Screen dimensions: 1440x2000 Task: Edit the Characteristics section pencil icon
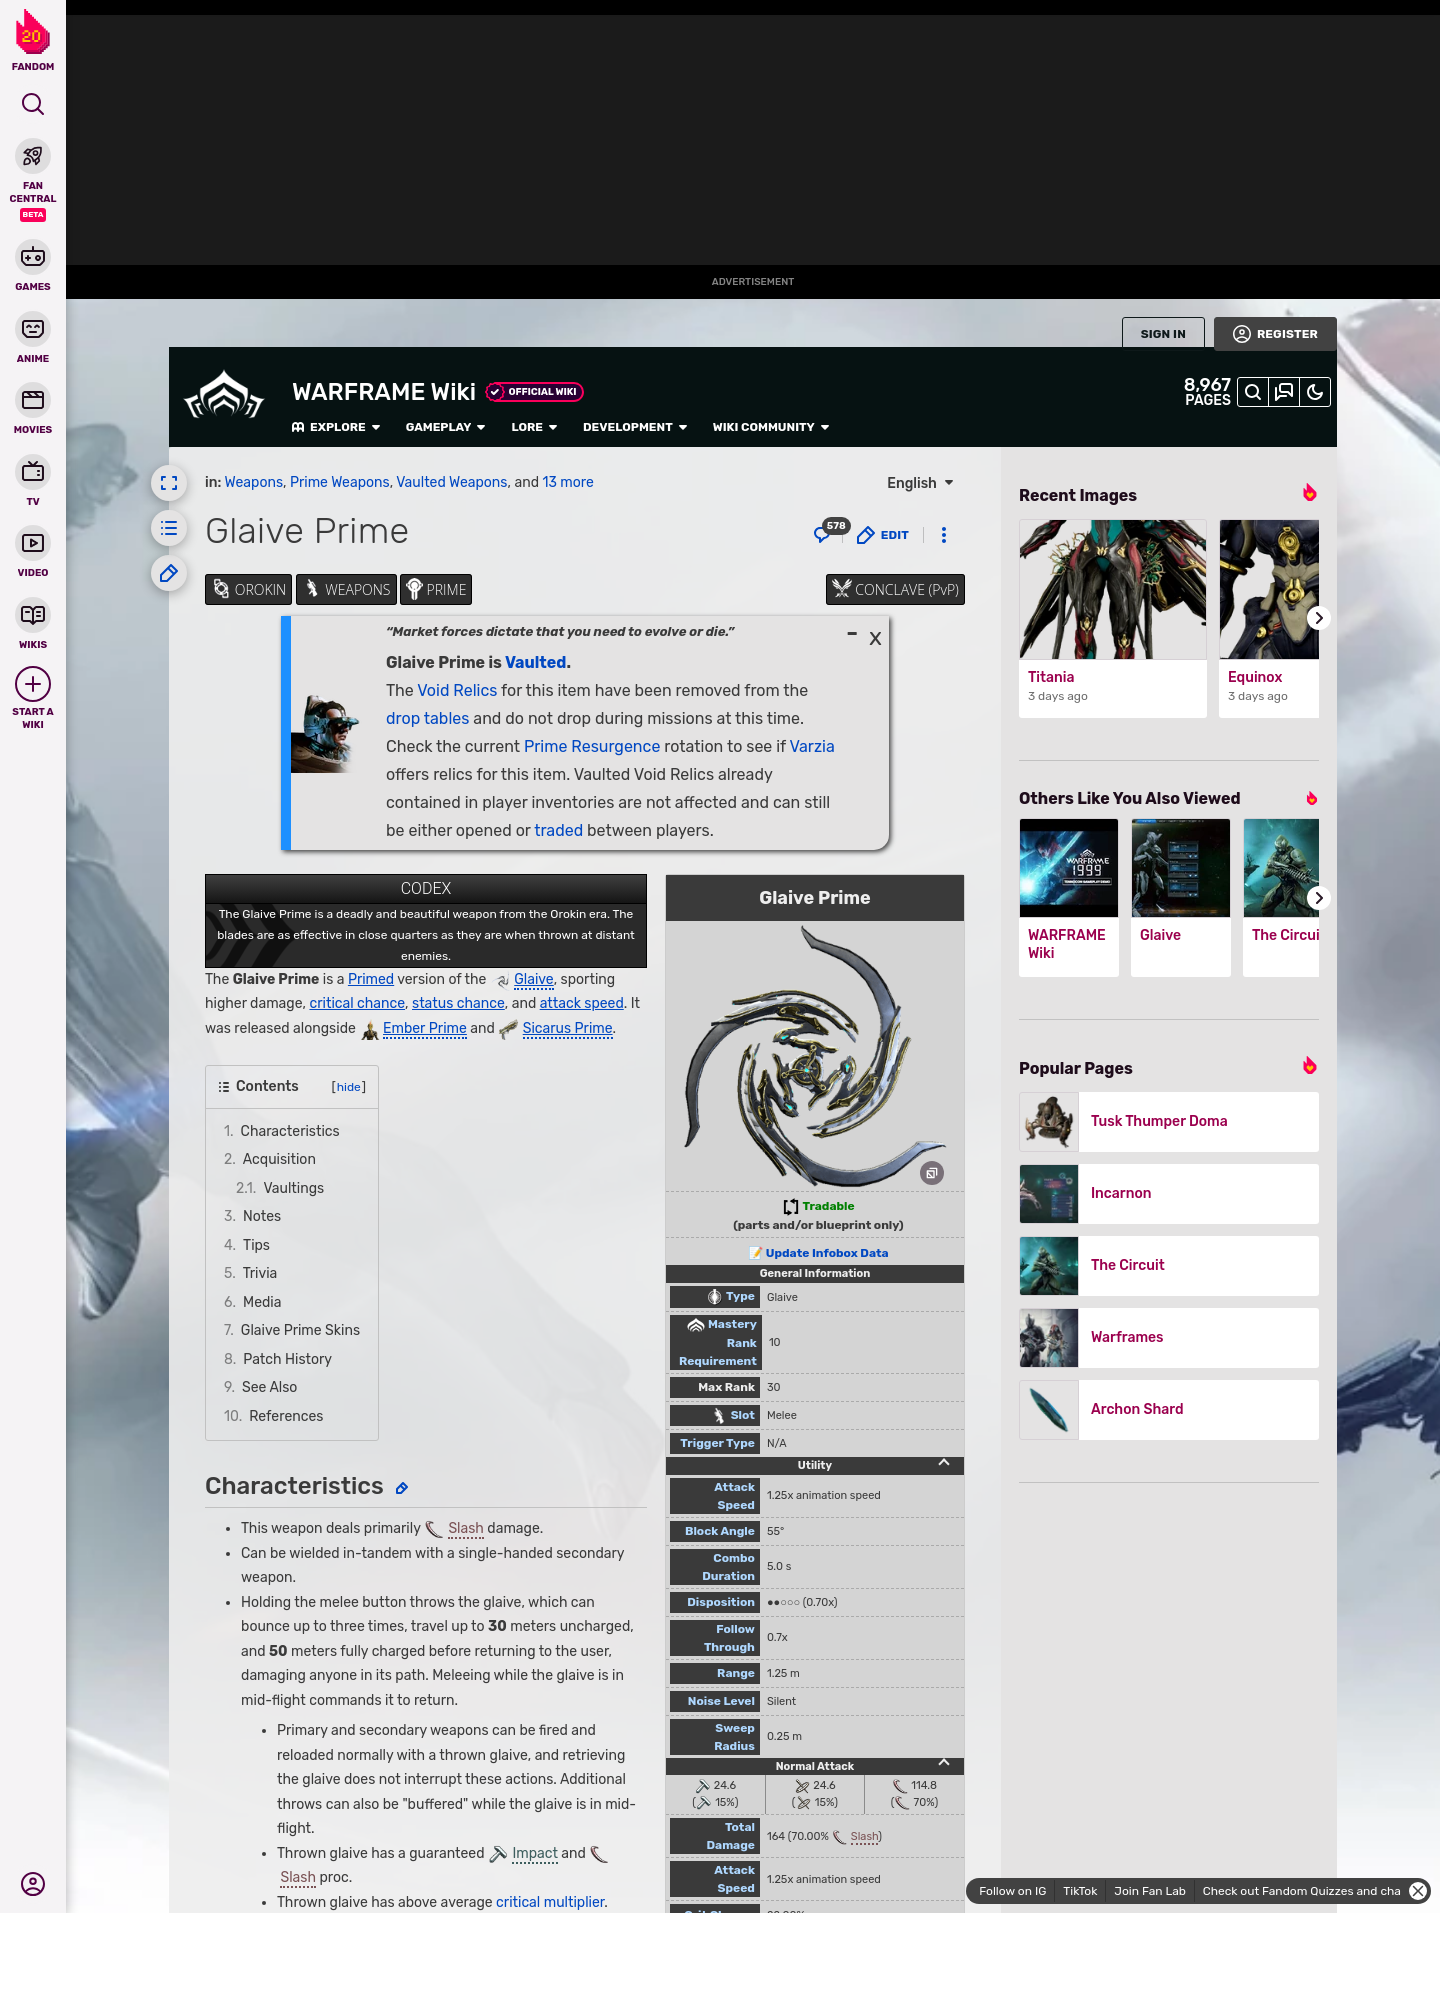click(402, 1488)
